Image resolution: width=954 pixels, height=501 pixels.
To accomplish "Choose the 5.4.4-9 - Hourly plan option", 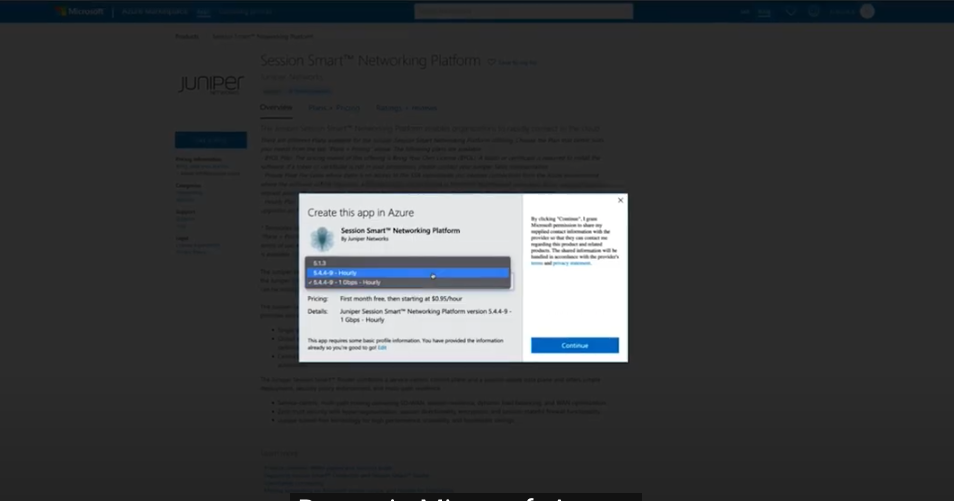I will [x=408, y=273].
